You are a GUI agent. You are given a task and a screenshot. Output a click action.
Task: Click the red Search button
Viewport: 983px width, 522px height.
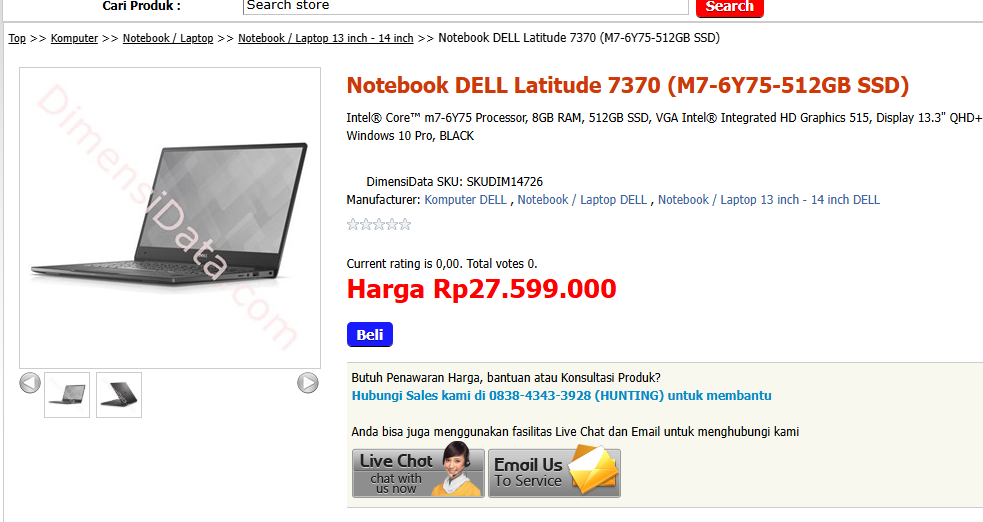click(730, 7)
